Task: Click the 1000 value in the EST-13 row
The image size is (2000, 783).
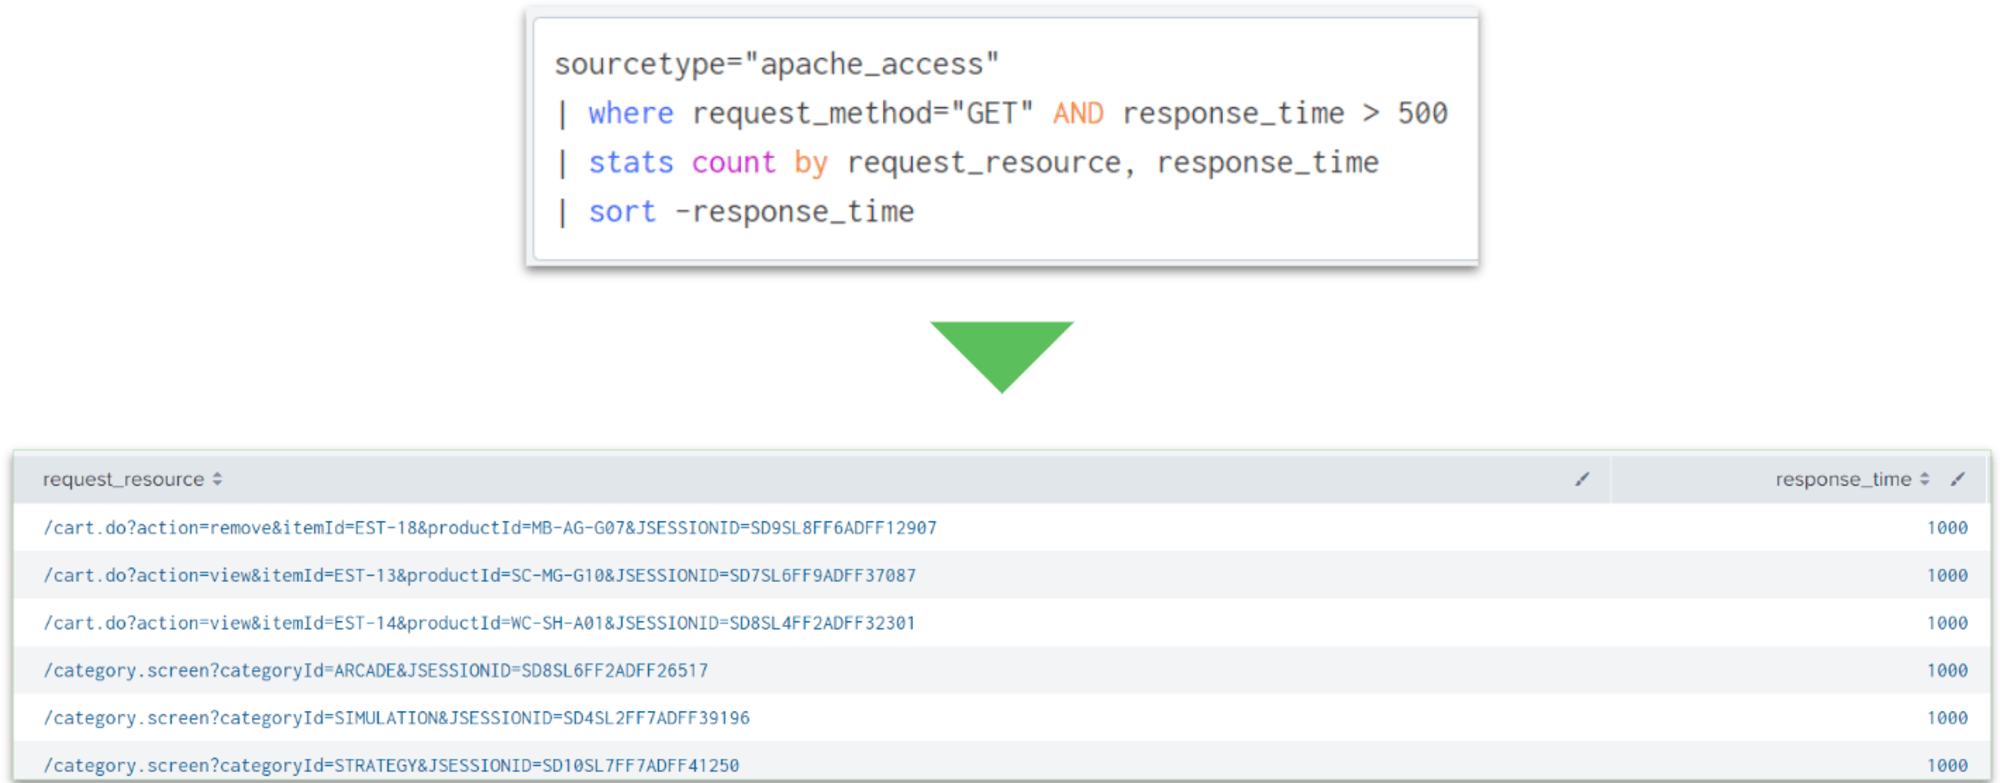Action: pos(1947,576)
